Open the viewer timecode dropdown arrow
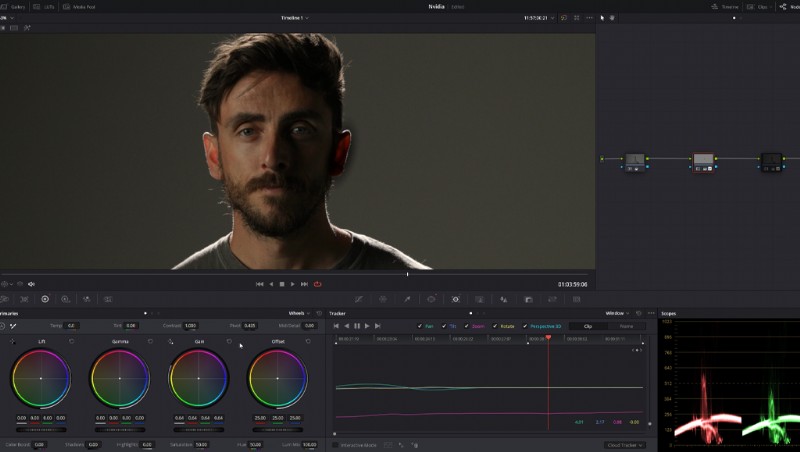800x452 pixels. pos(552,18)
